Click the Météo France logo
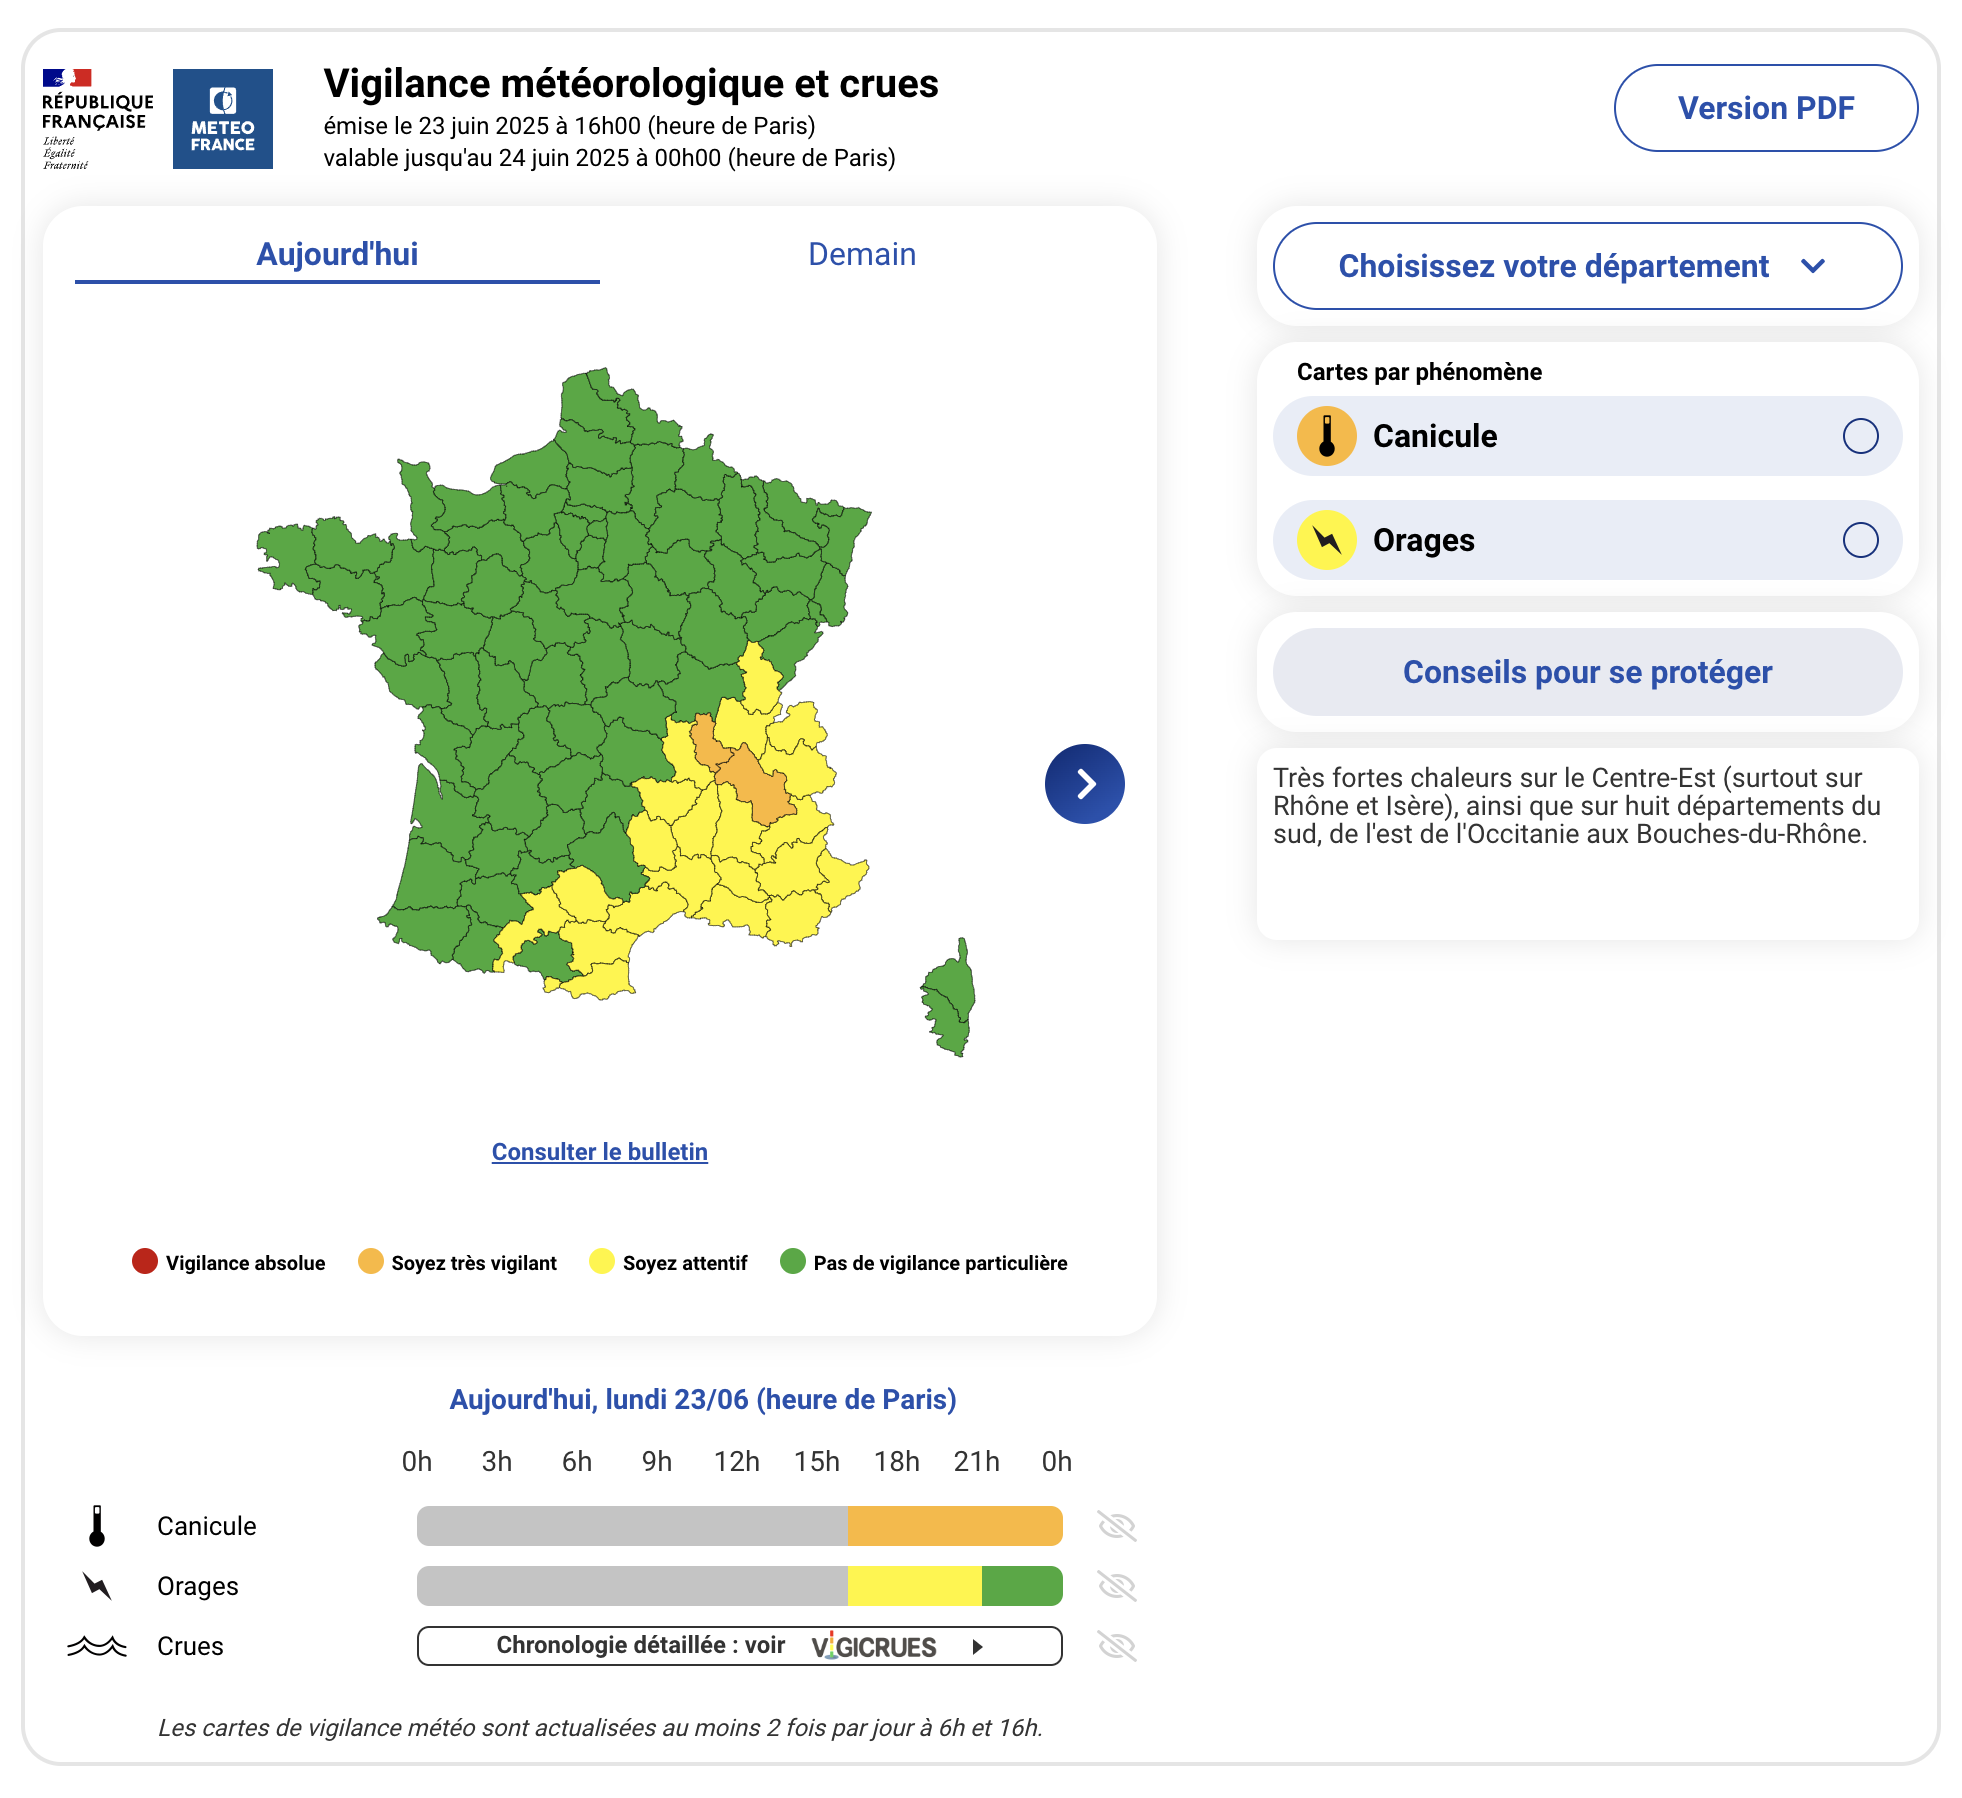Image resolution: width=1962 pixels, height=1798 pixels. 222,119
